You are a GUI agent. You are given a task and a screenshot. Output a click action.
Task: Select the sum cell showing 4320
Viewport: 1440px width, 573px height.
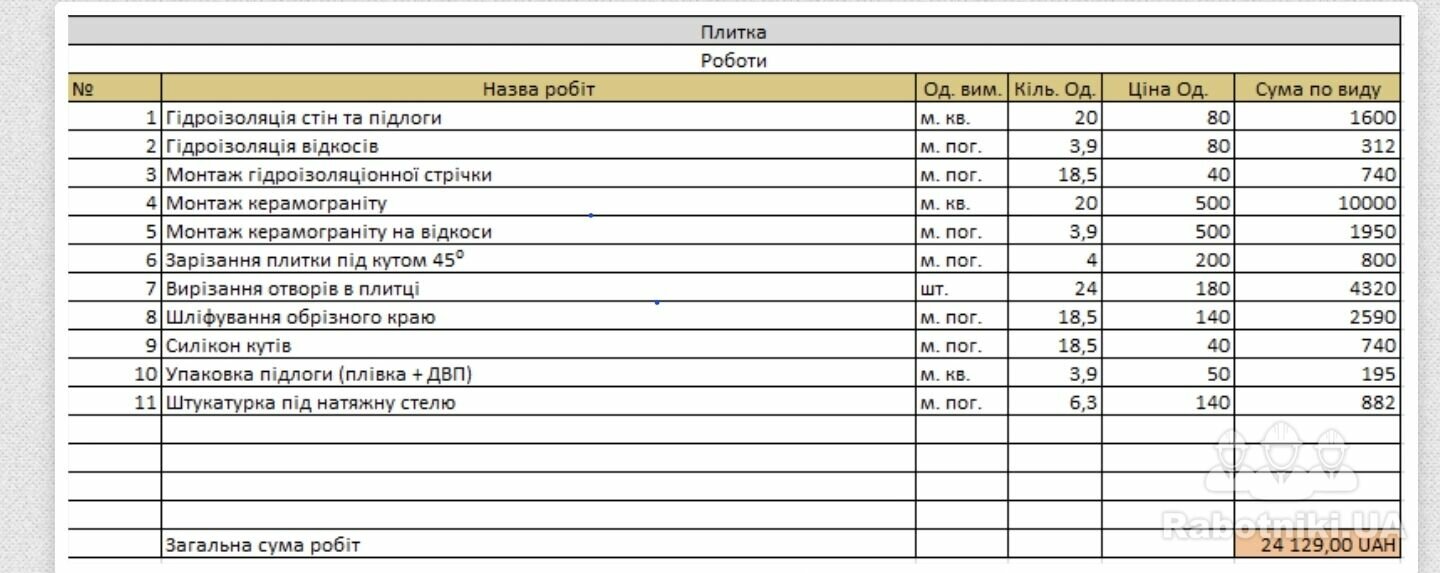pos(1317,289)
